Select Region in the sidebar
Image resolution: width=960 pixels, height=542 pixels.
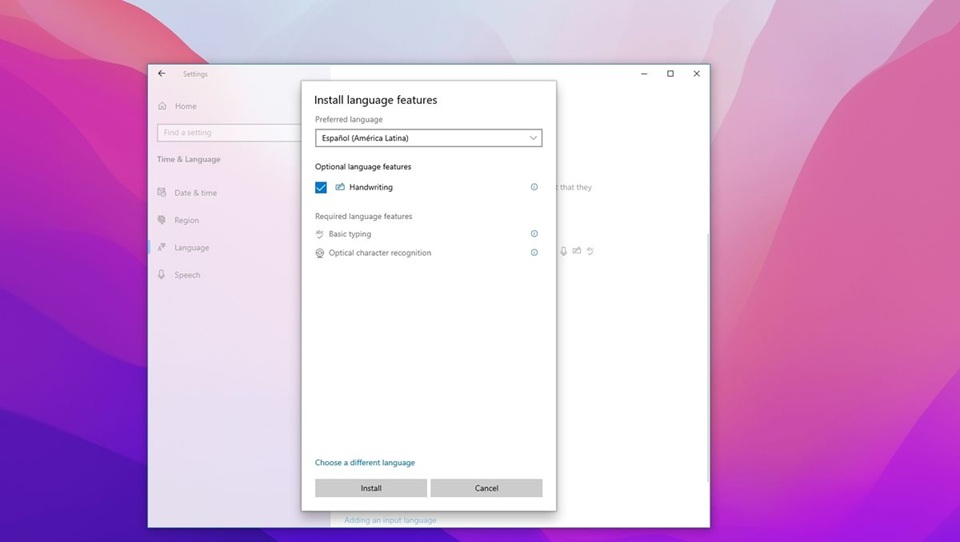point(186,220)
